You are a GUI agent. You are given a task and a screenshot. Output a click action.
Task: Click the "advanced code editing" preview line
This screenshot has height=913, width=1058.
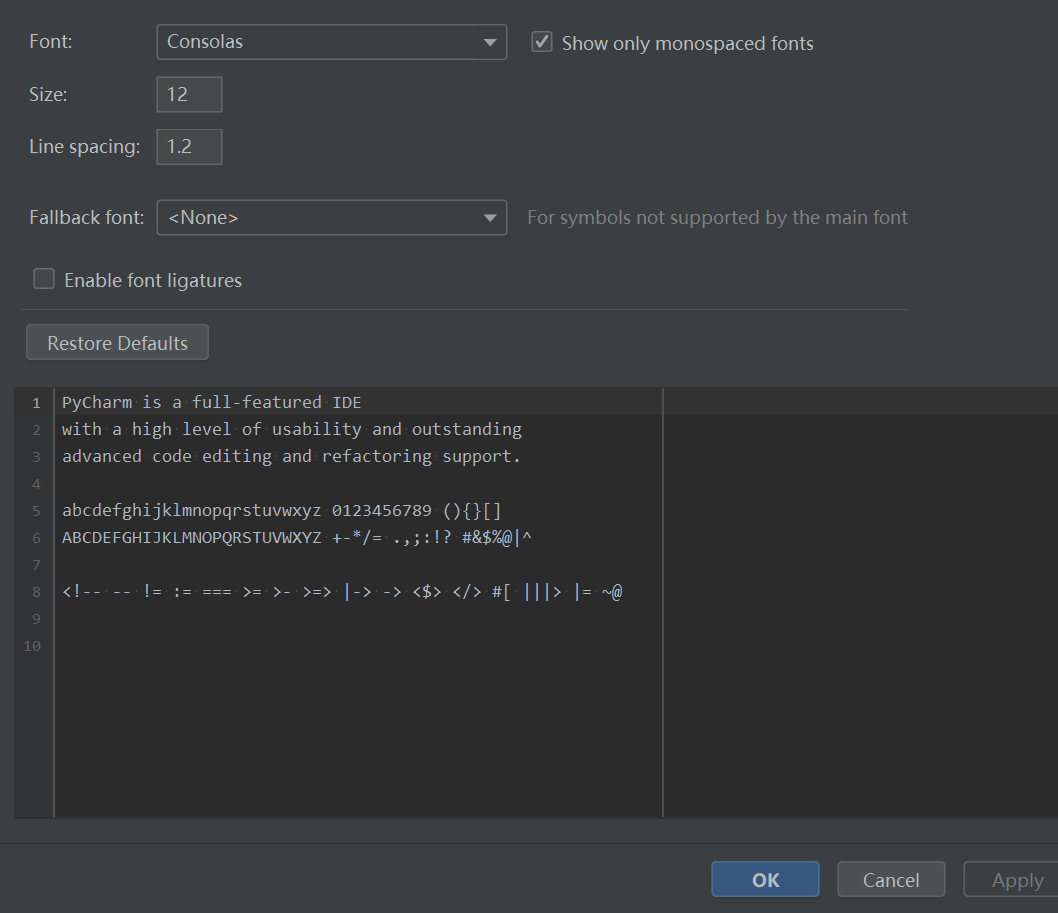pos(291,457)
